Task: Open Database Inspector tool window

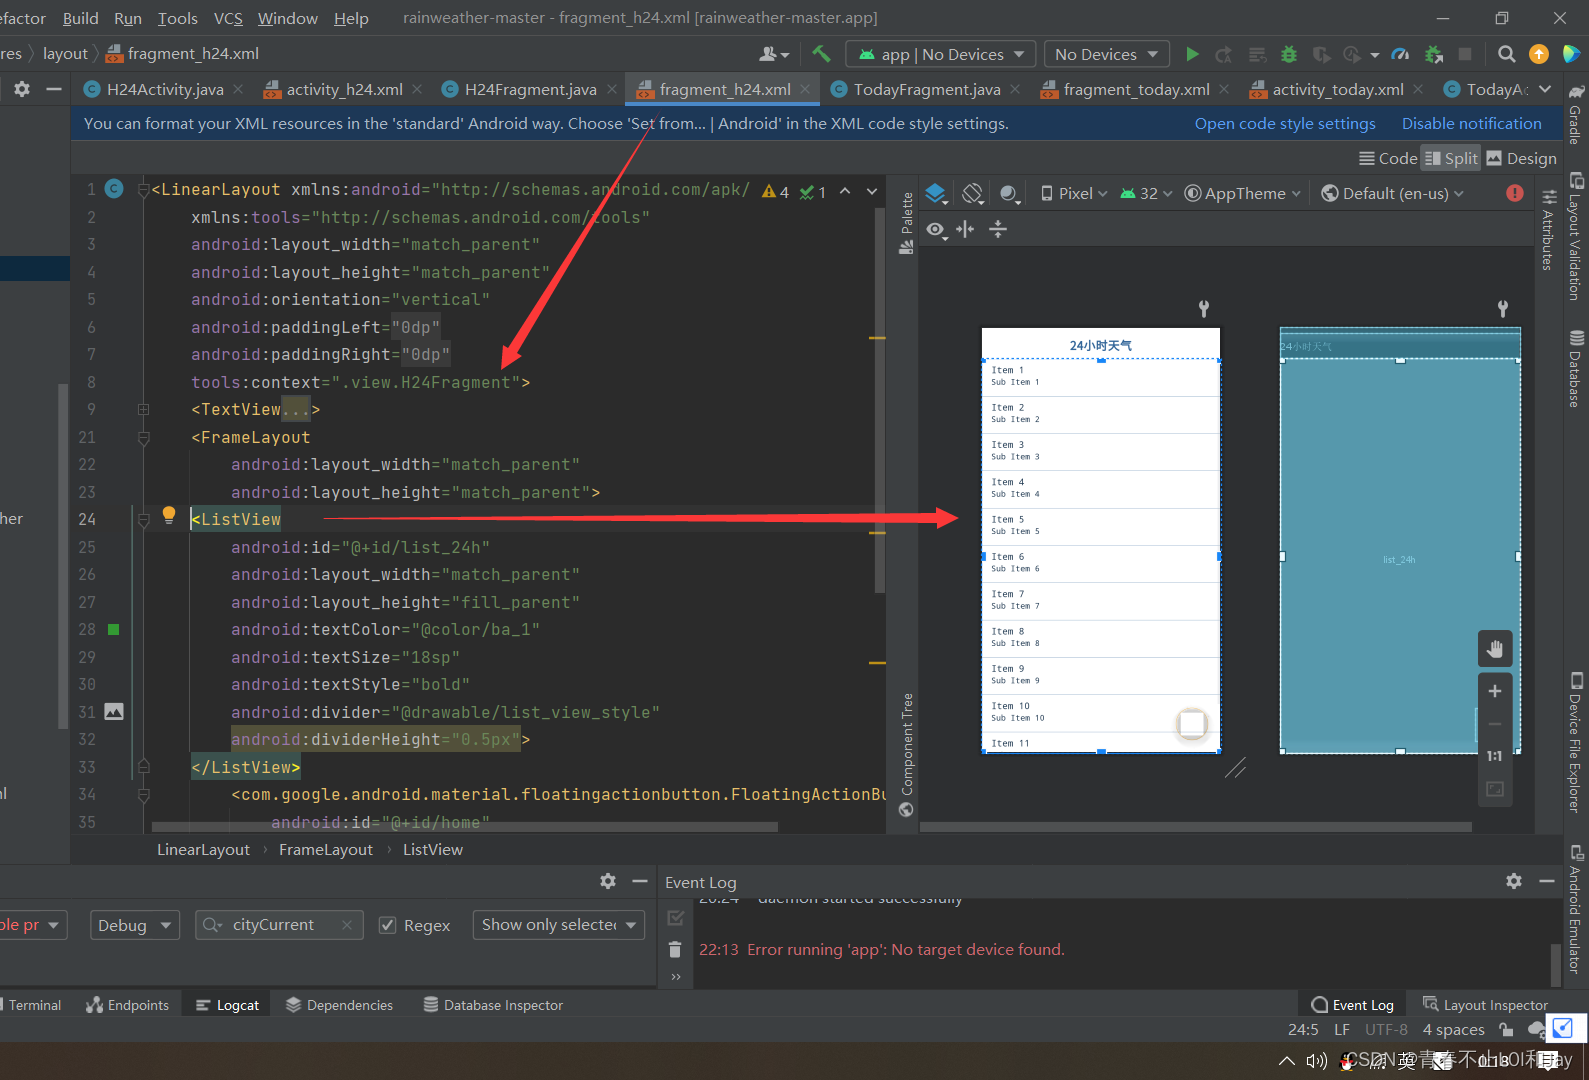Action: click(493, 1005)
